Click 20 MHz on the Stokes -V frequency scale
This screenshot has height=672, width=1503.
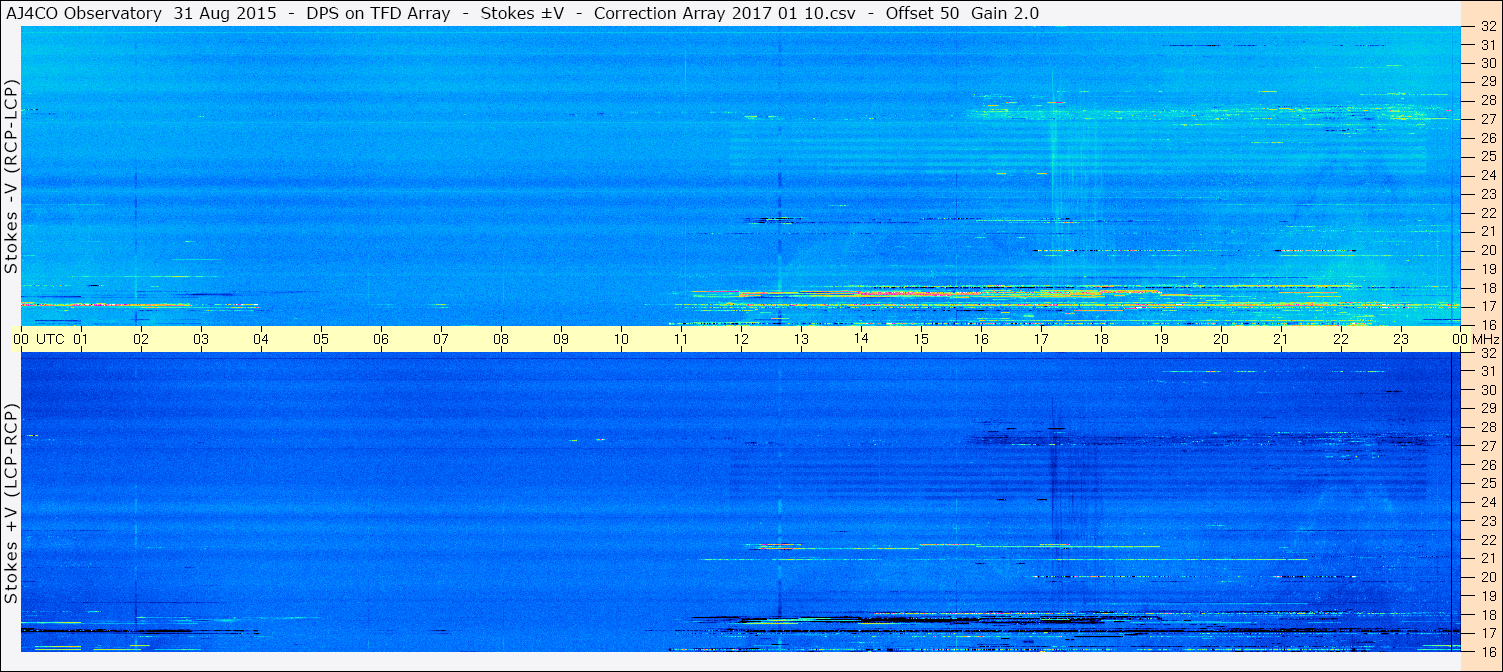[1487, 250]
